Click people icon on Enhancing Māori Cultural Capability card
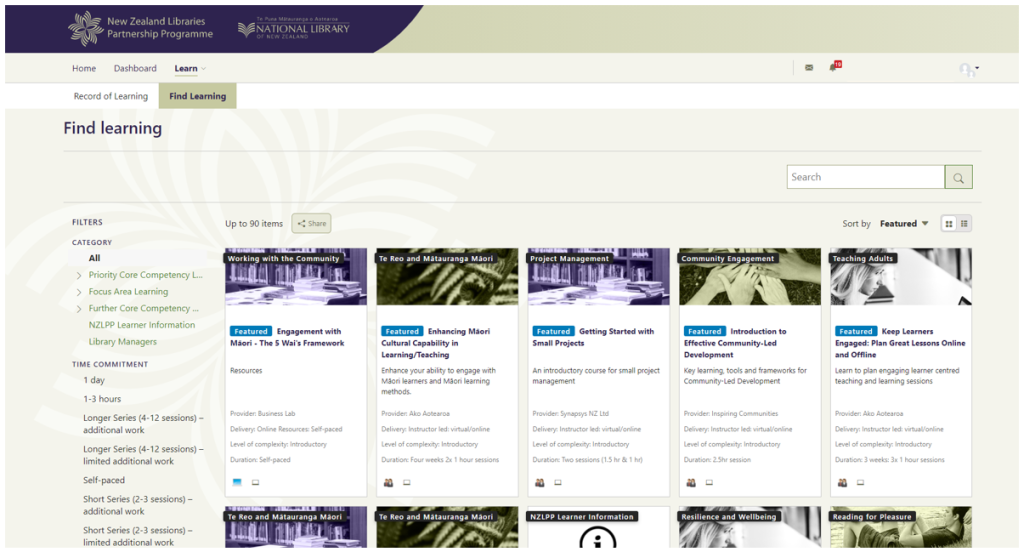Viewport: 1024px width, 552px height. coord(389,482)
